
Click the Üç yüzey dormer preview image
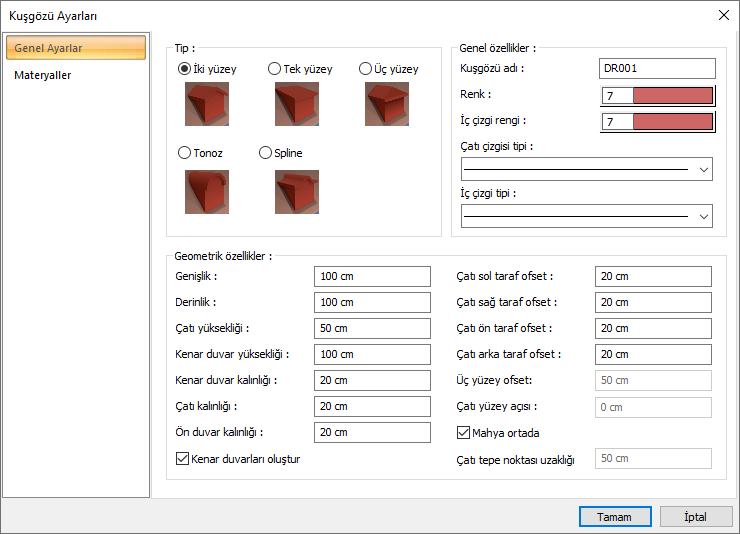(x=387, y=104)
